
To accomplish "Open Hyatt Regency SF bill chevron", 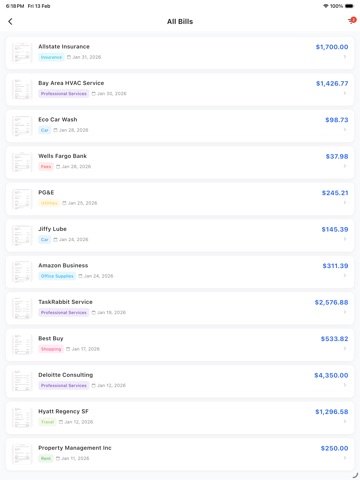I will pyautogui.click(x=345, y=422).
